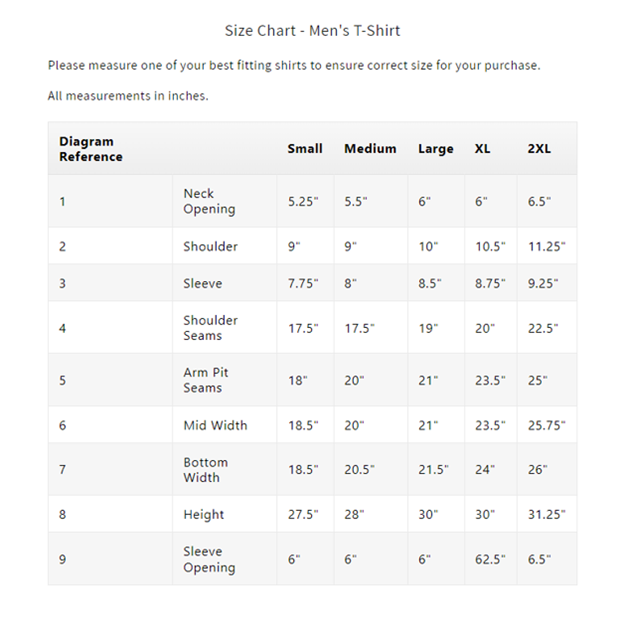
Task: Click the Neck Opening row label
Action: click(x=209, y=201)
